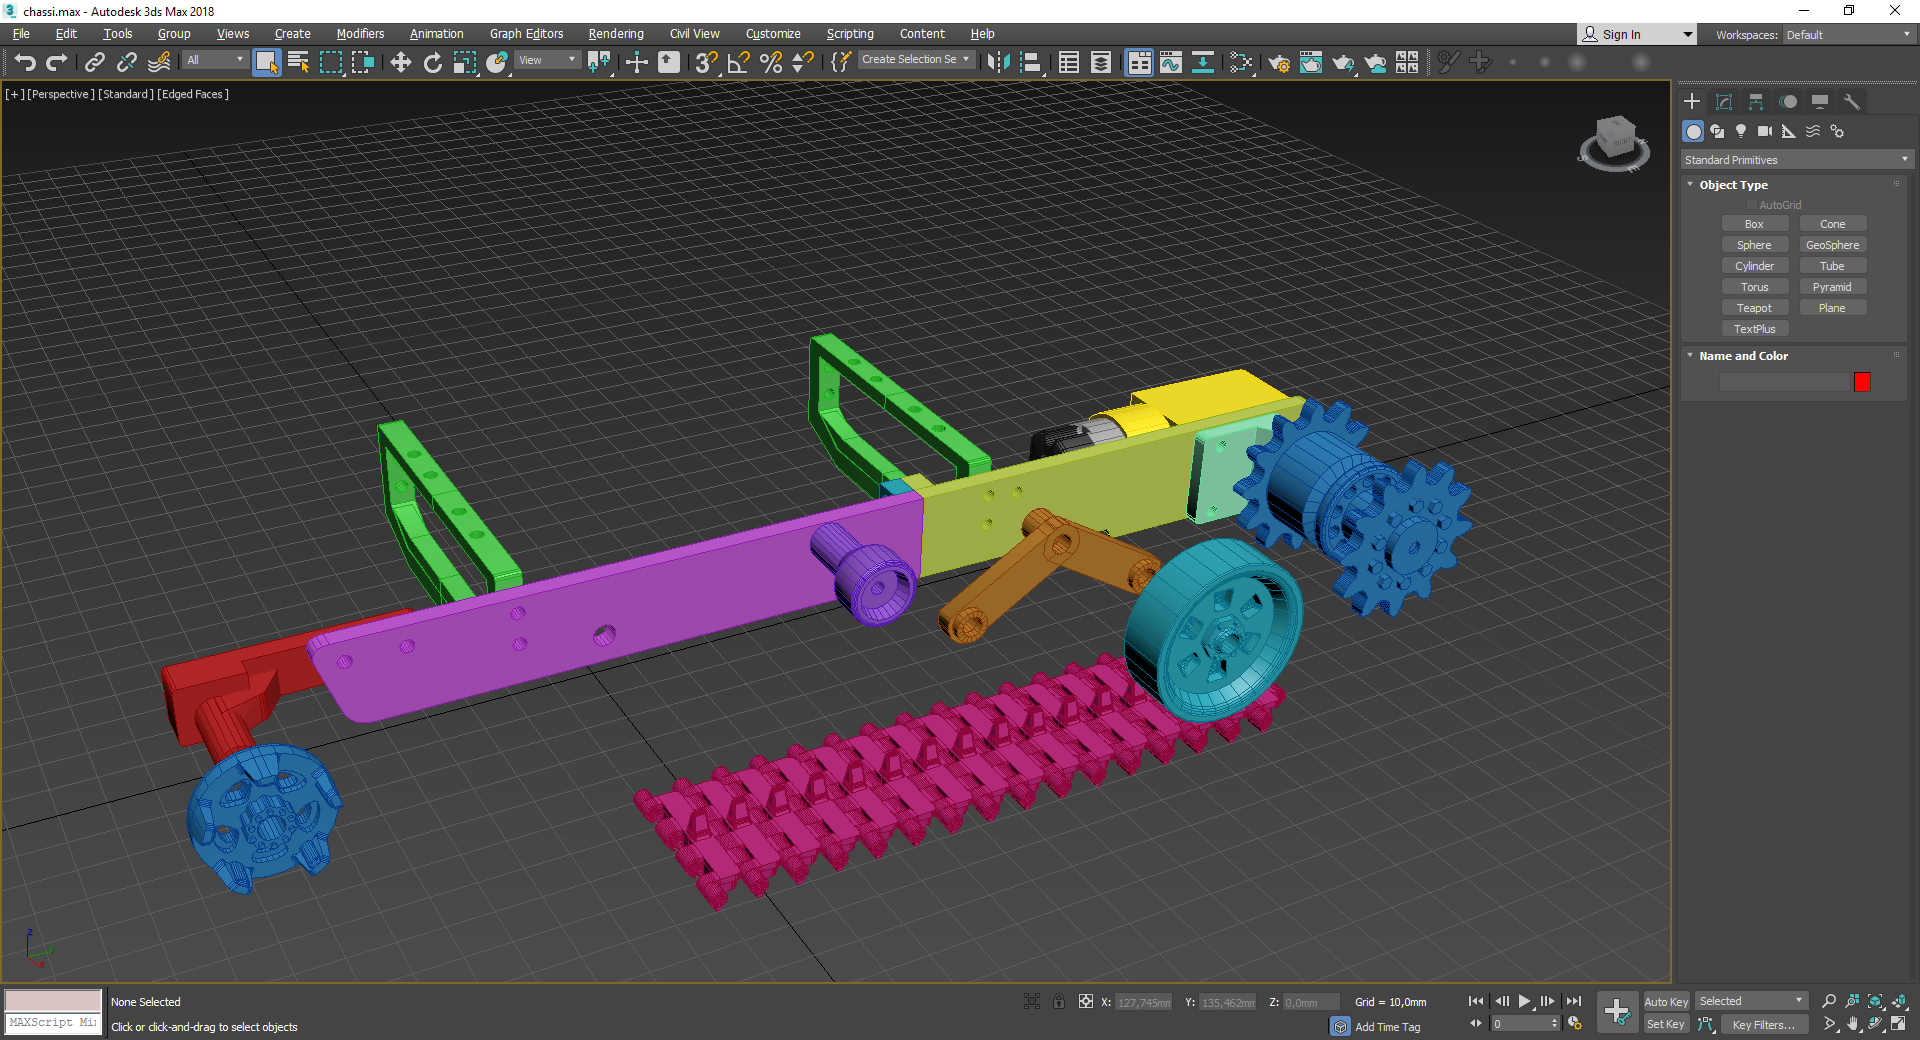Click the Mirror tool icon
The width and height of the screenshot is (1920, 1040).
pos(997,62)
